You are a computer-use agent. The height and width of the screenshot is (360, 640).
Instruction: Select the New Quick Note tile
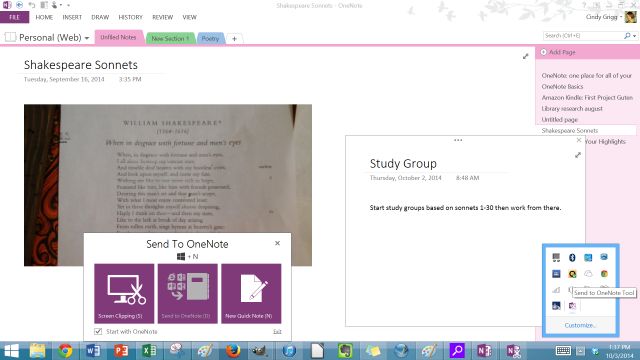(x=251, y=293)
